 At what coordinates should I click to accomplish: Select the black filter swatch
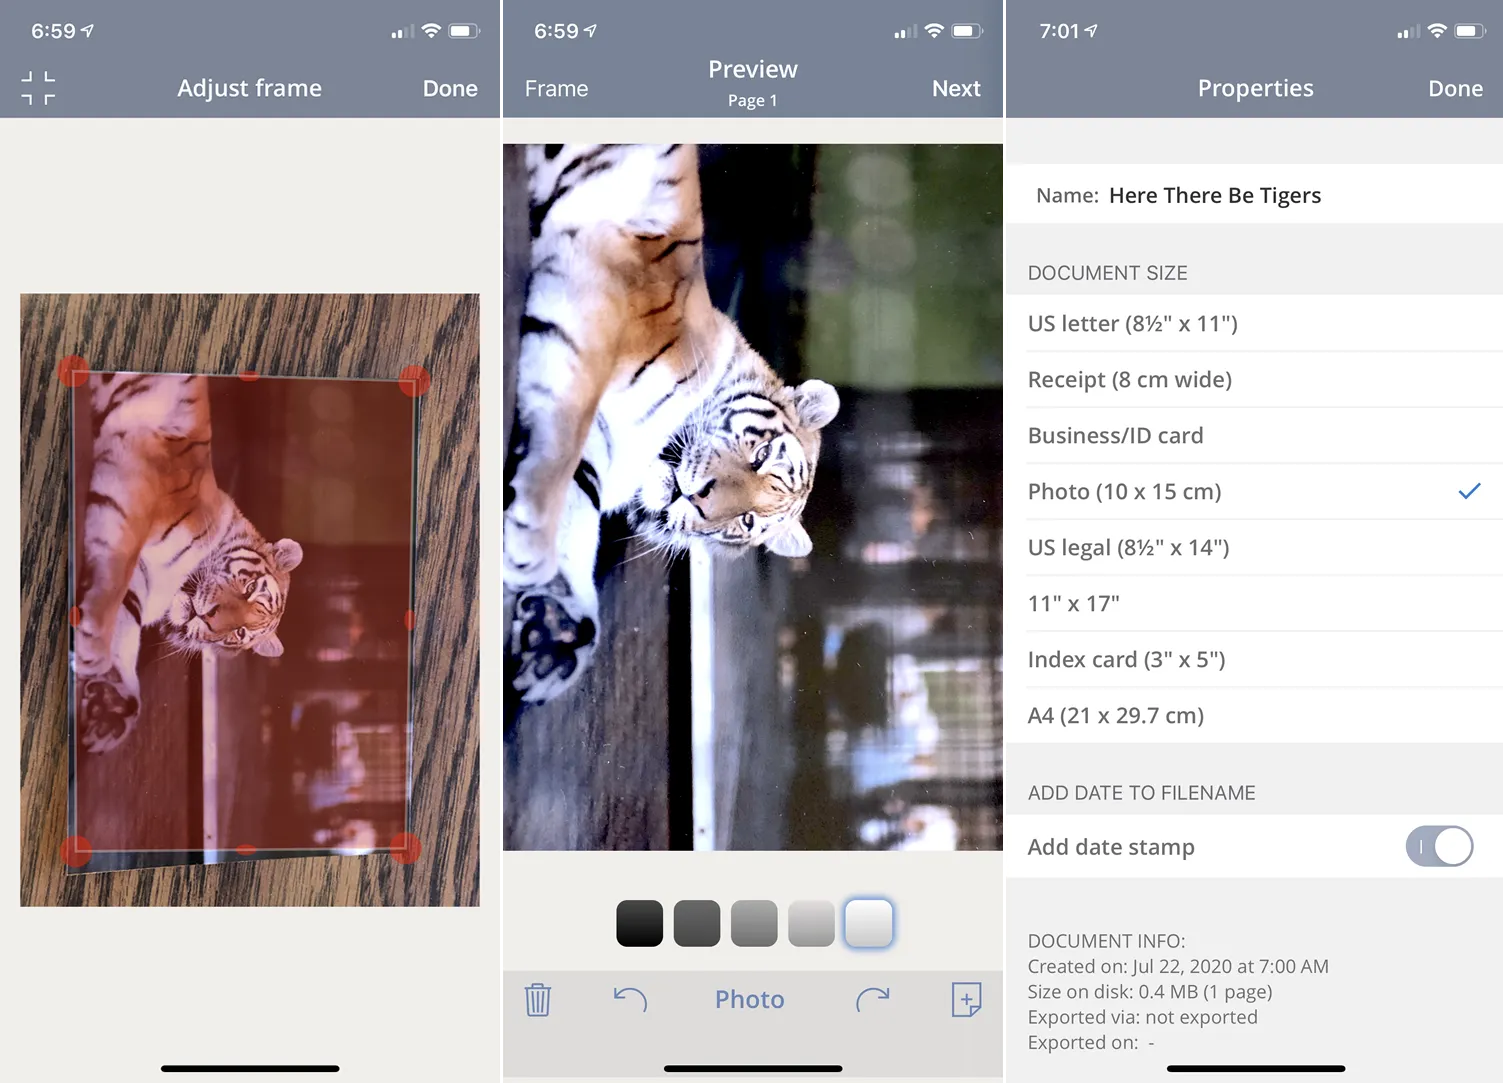tap(639, 923)
